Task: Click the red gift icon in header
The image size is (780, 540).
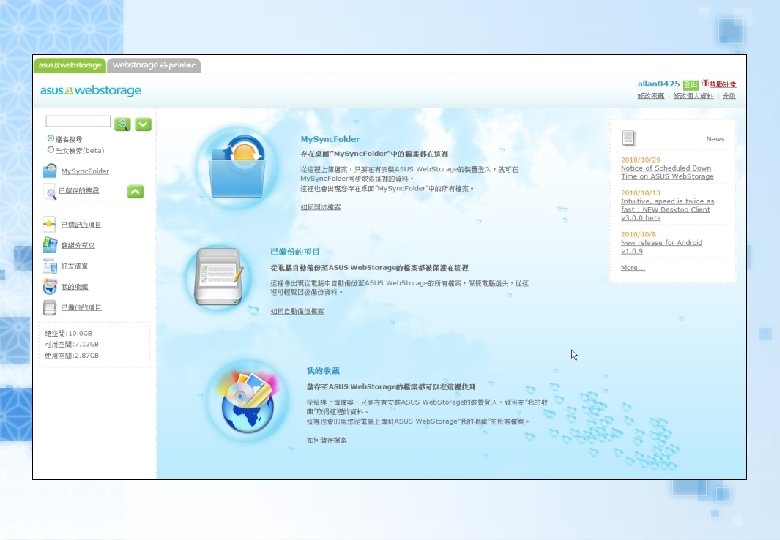Action: (x=705, y=84)
